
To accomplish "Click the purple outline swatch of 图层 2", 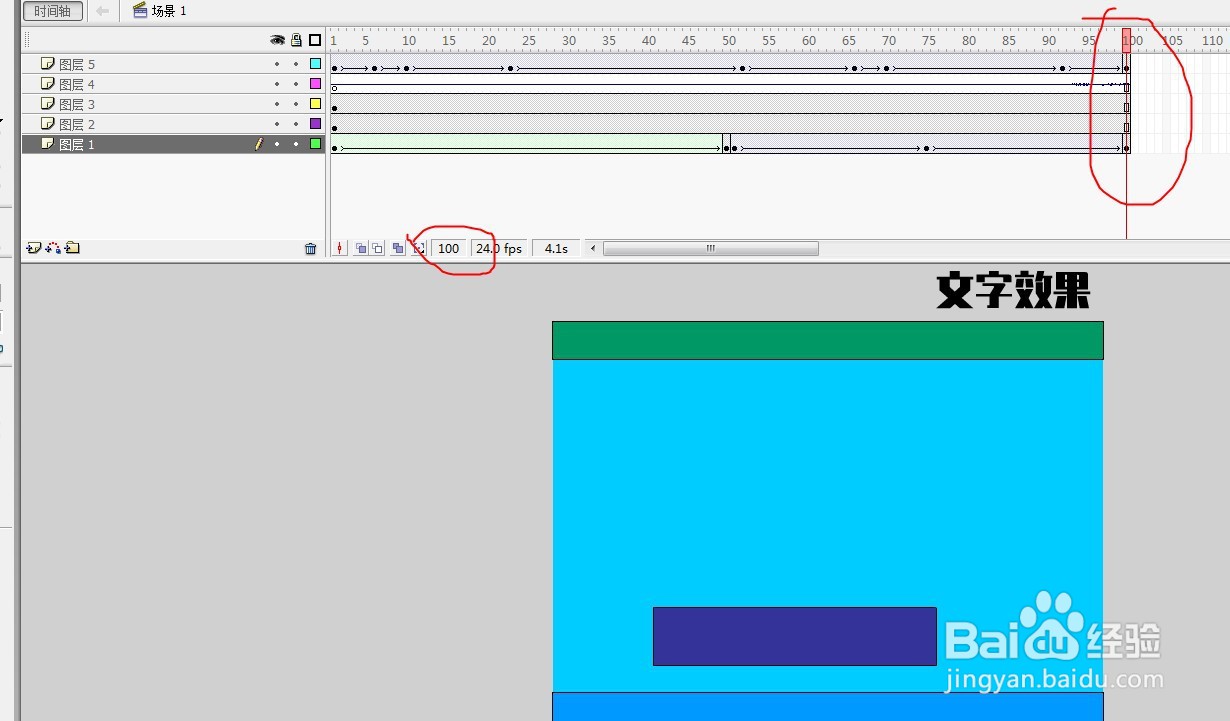I will tap(315, 124).
